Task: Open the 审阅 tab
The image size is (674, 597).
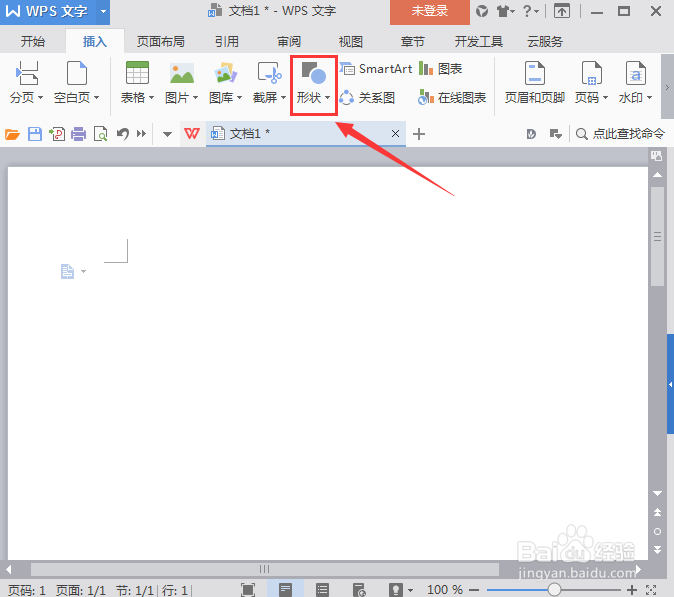Action: tap(289, 42)
